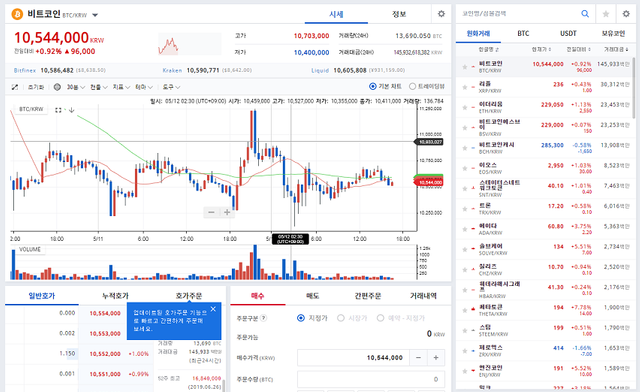Favorite the 비트코인캐시 BCH/KRW row star
This screenshot has height=392, width=640.
pos(464,148)
